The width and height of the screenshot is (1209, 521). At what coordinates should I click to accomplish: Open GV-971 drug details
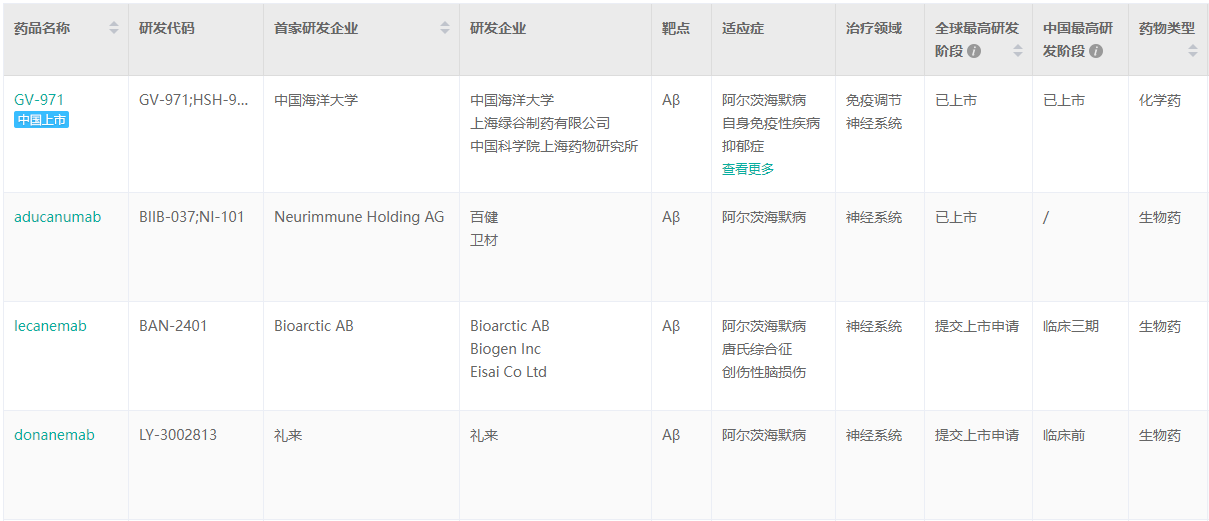(39, 100)
